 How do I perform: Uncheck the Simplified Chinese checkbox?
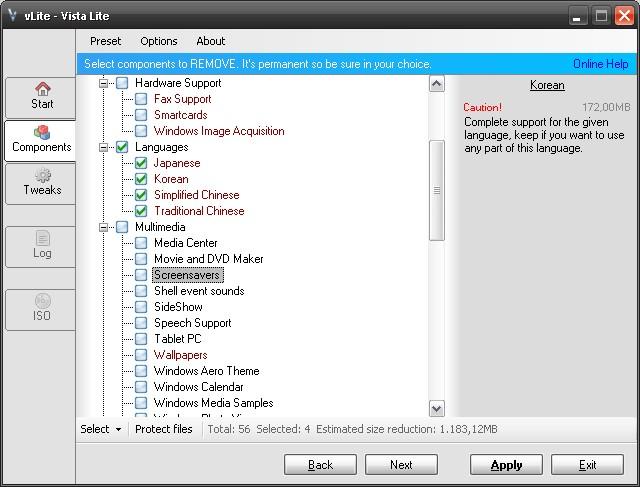(141, 195)
